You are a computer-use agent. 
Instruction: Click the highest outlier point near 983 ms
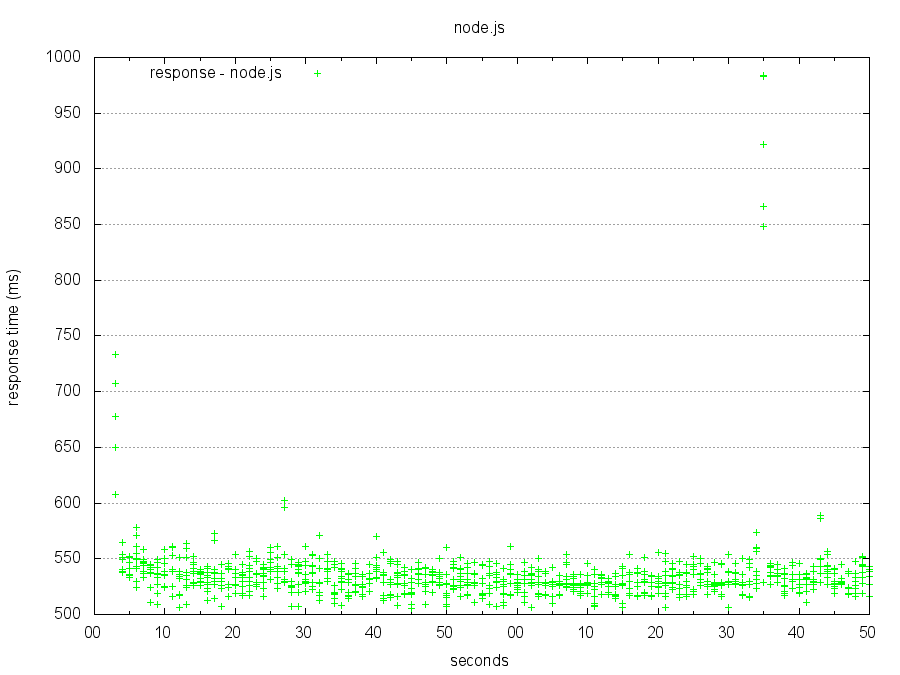[x=764, y=74]
